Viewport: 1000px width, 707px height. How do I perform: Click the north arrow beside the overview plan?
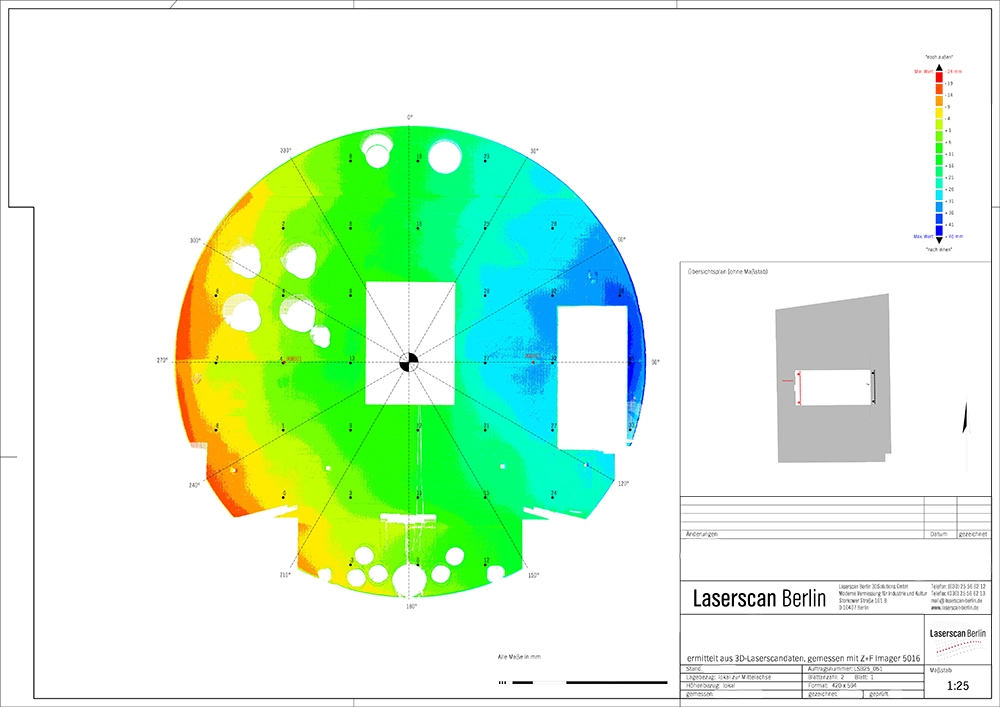tap(965, 417)
